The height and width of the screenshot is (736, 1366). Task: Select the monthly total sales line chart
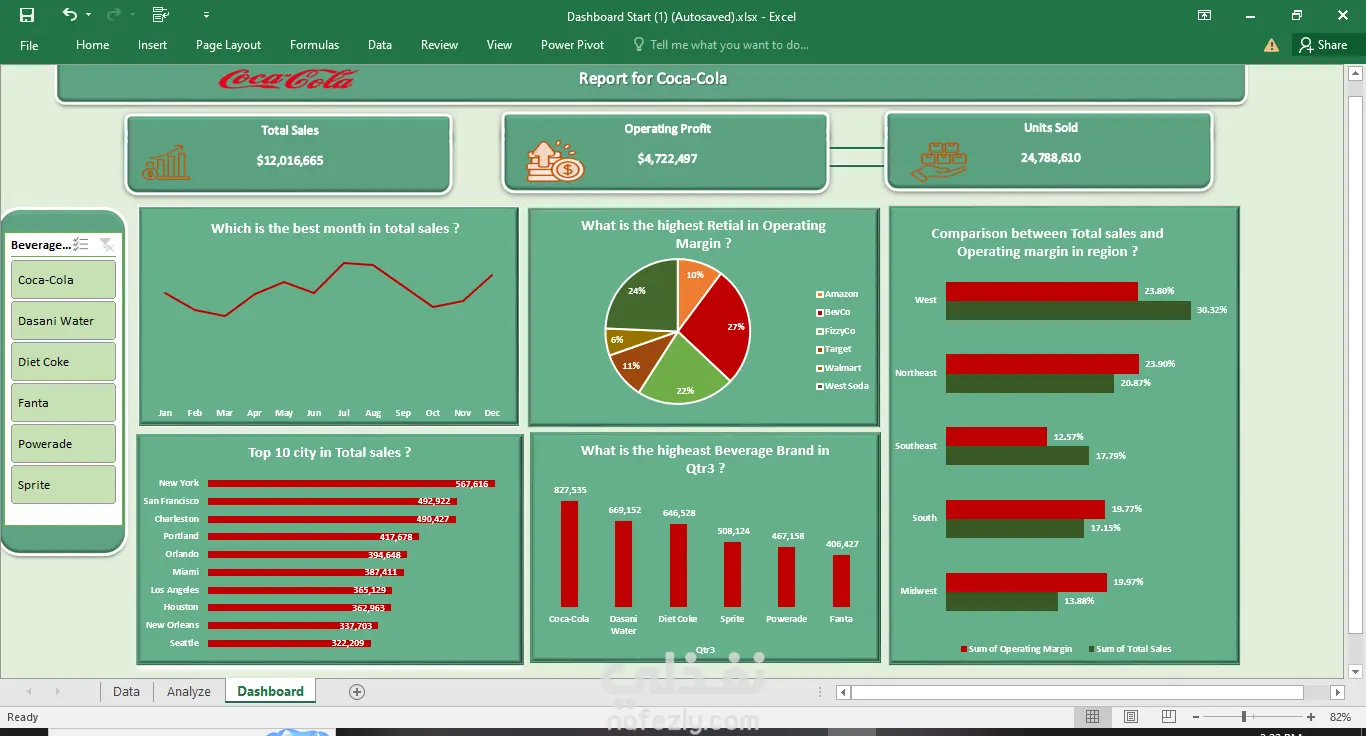[x=328, y=316]
